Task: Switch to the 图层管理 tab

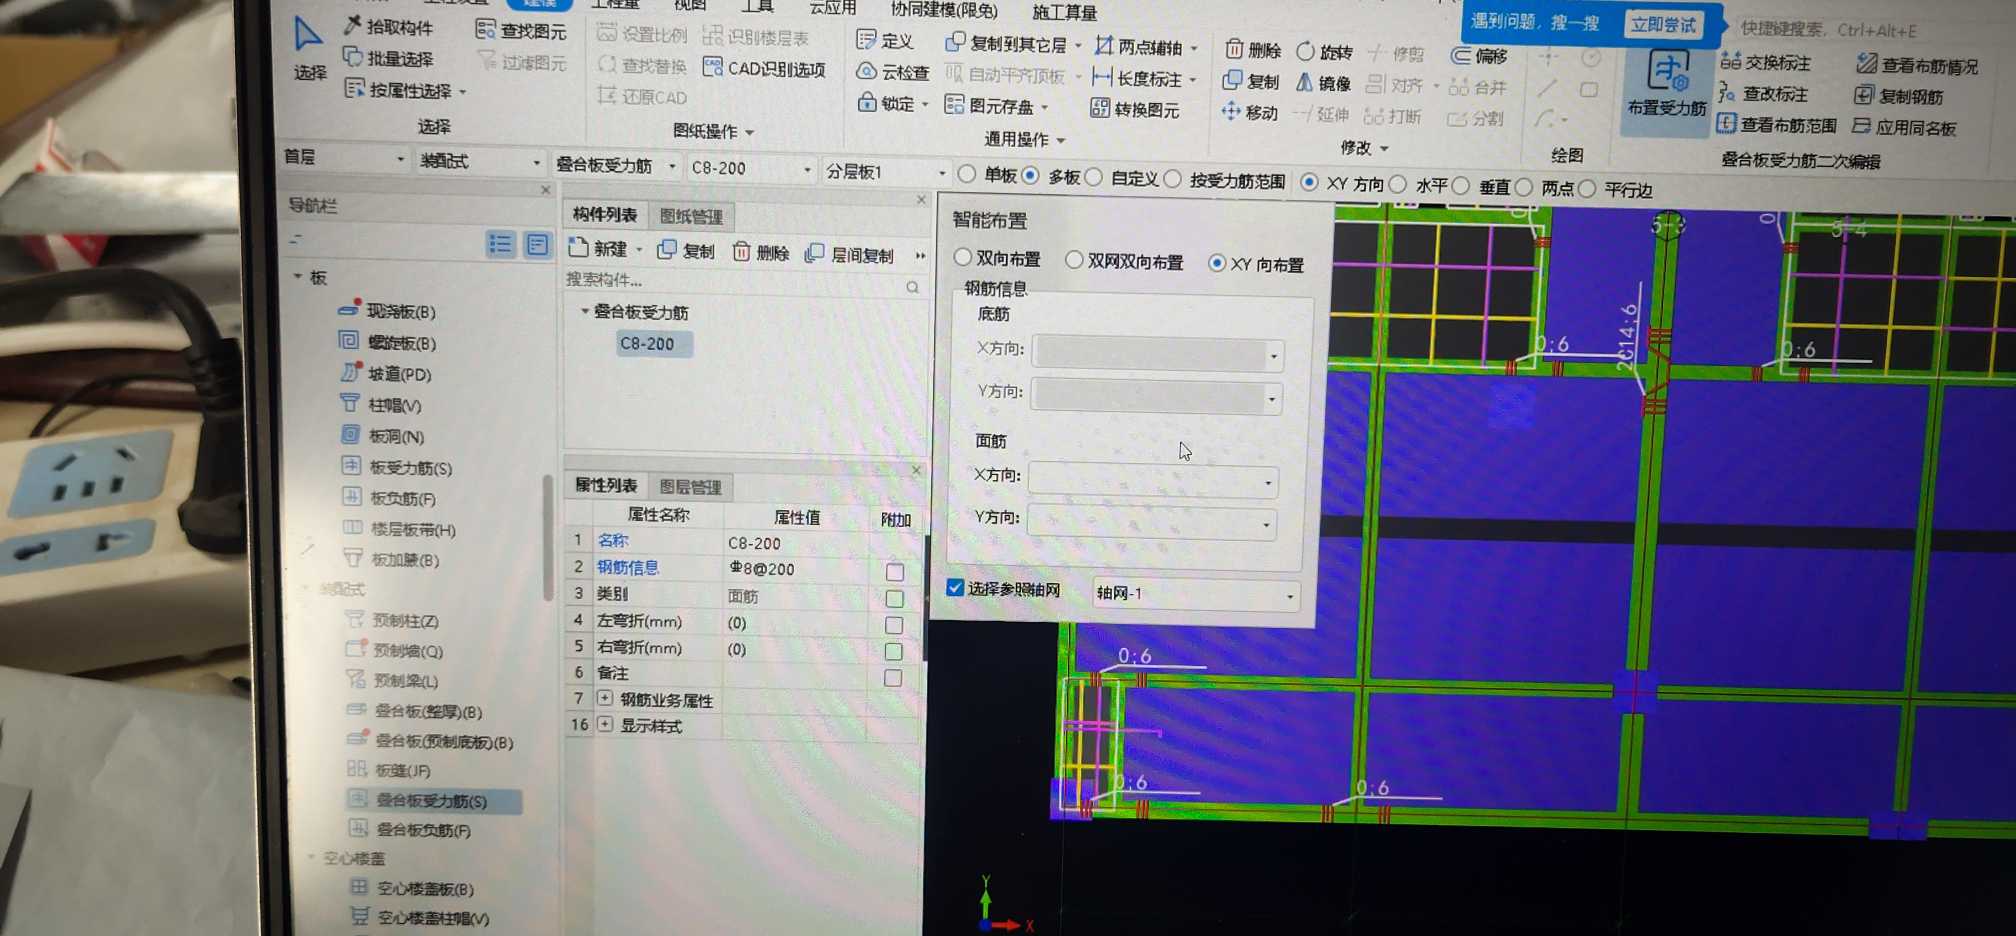Action: click(690, 487)
